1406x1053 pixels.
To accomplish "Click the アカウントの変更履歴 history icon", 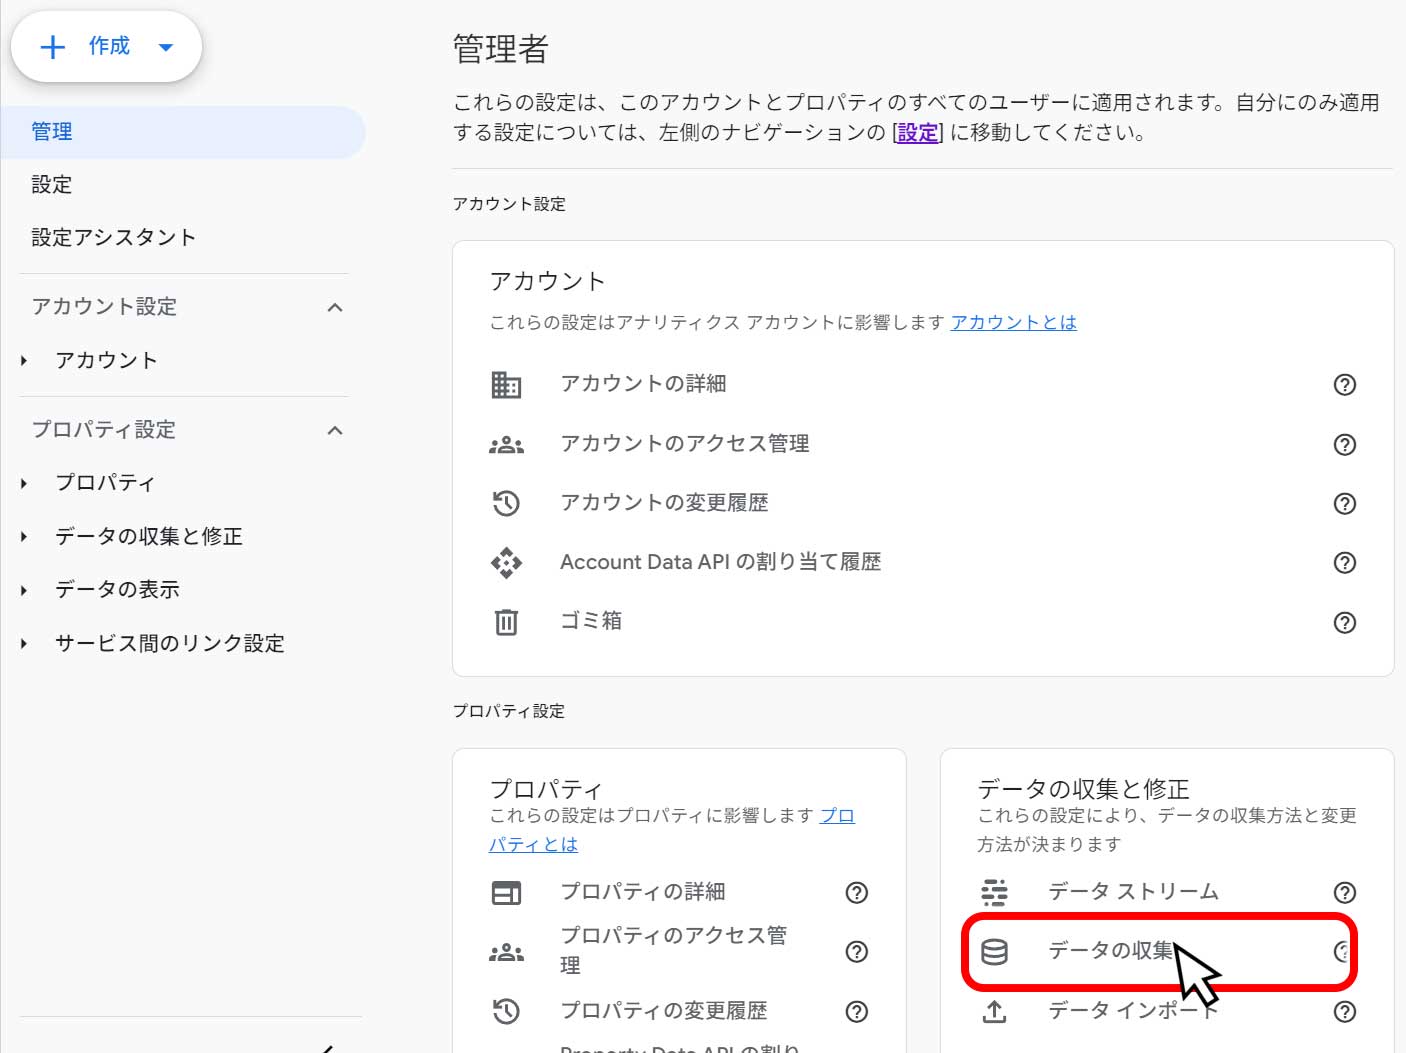I will [x=506, y=503].
